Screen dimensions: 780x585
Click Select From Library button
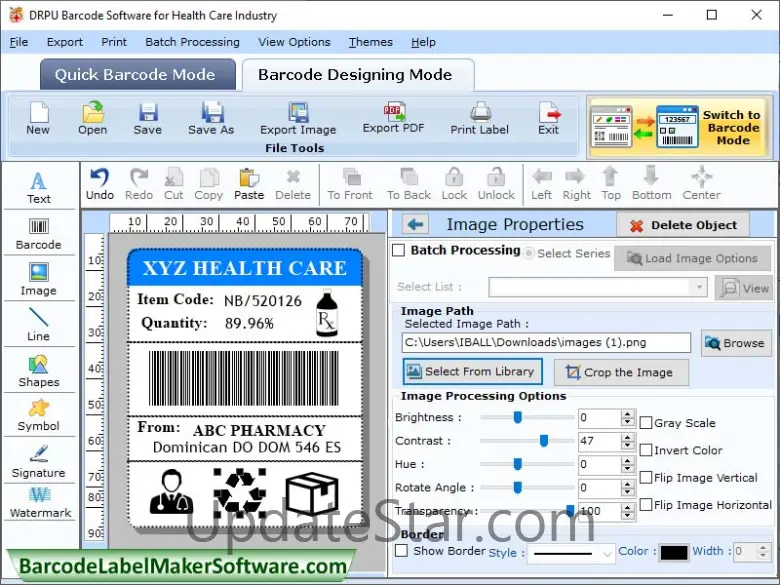[x=472, y=372]
